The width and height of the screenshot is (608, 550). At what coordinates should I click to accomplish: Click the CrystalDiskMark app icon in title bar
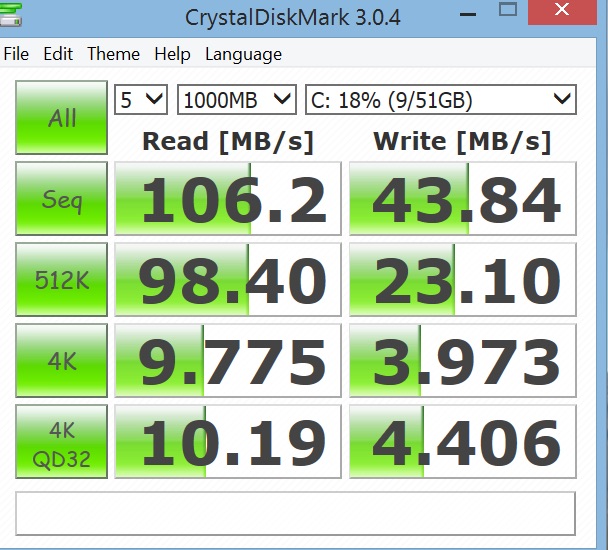tap(10, 15)
